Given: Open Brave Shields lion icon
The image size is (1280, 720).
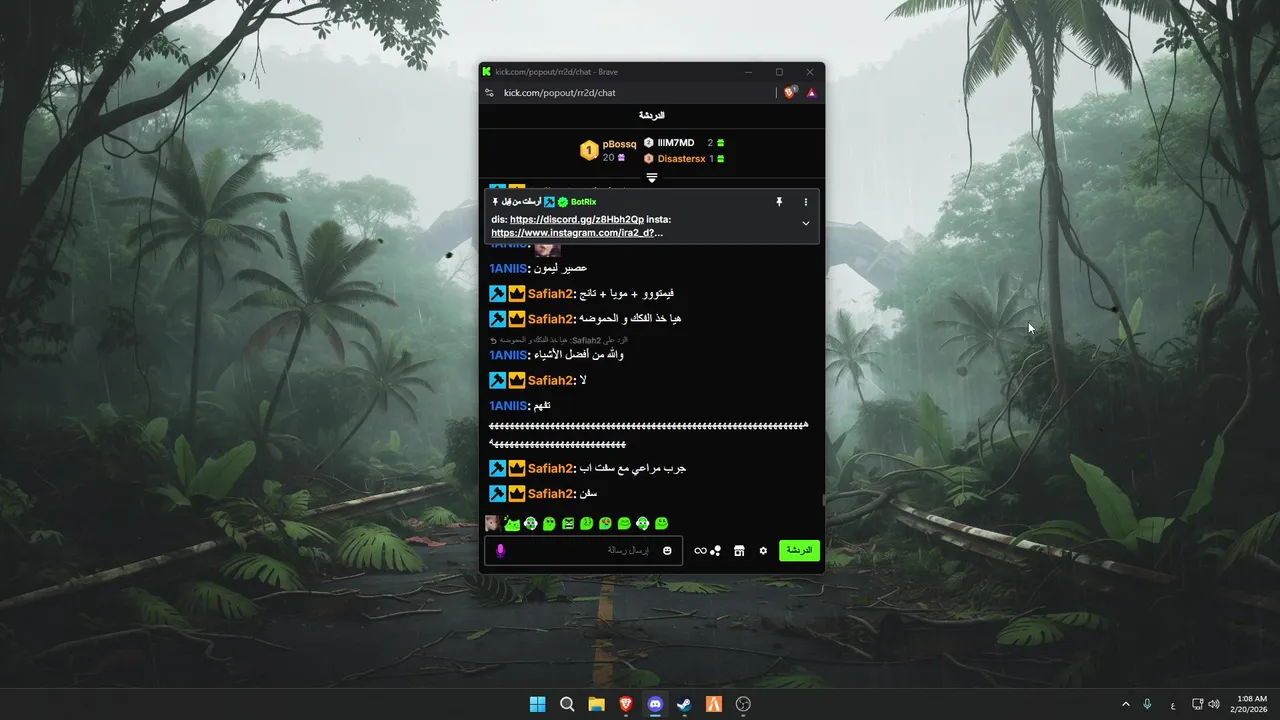Looking at the screenshot, I should tap(790, 93).
